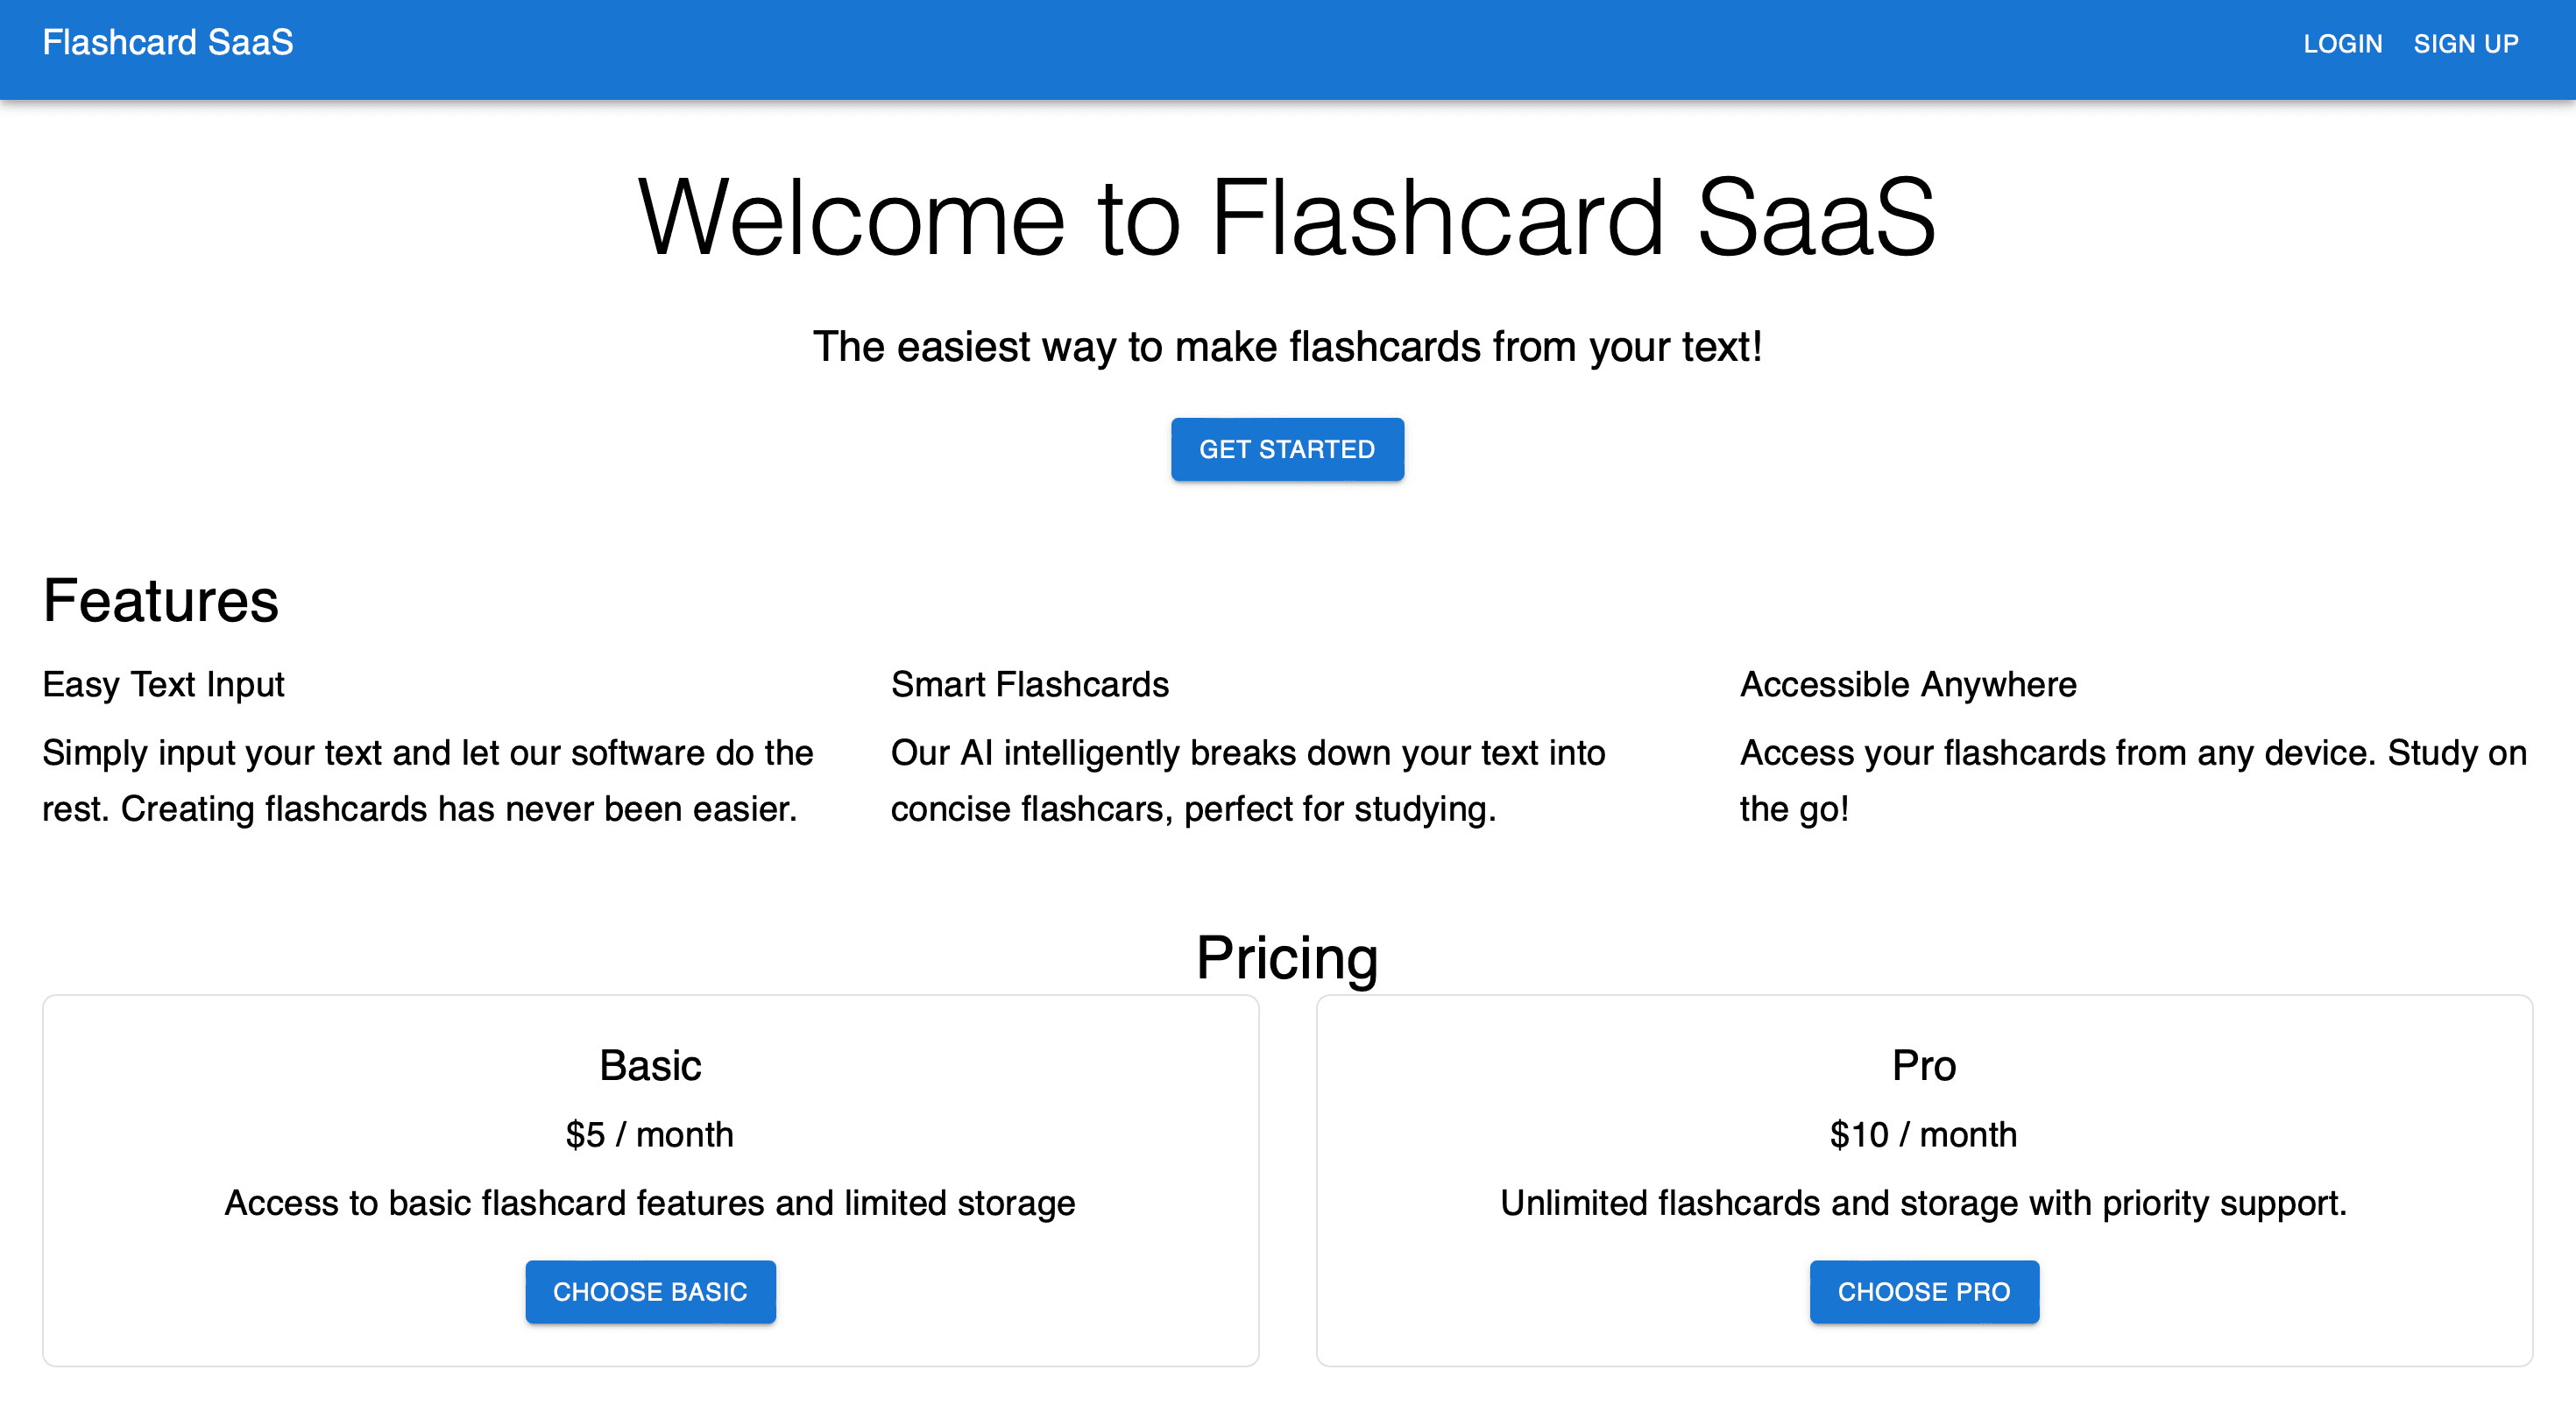Image resolution: width=2576 pixels, height=1419 pixels.
Task: Click the Pricing section heading
Action: [x=1287, y=957]
